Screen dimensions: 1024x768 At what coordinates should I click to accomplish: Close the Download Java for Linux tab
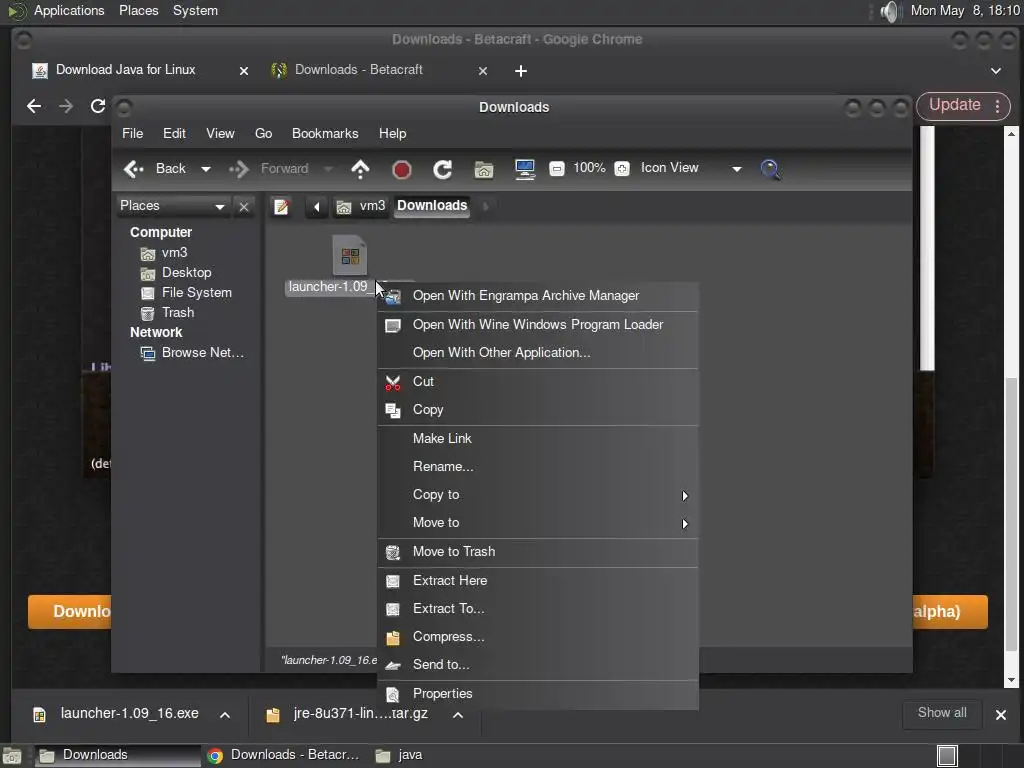(x=244, y=71)
